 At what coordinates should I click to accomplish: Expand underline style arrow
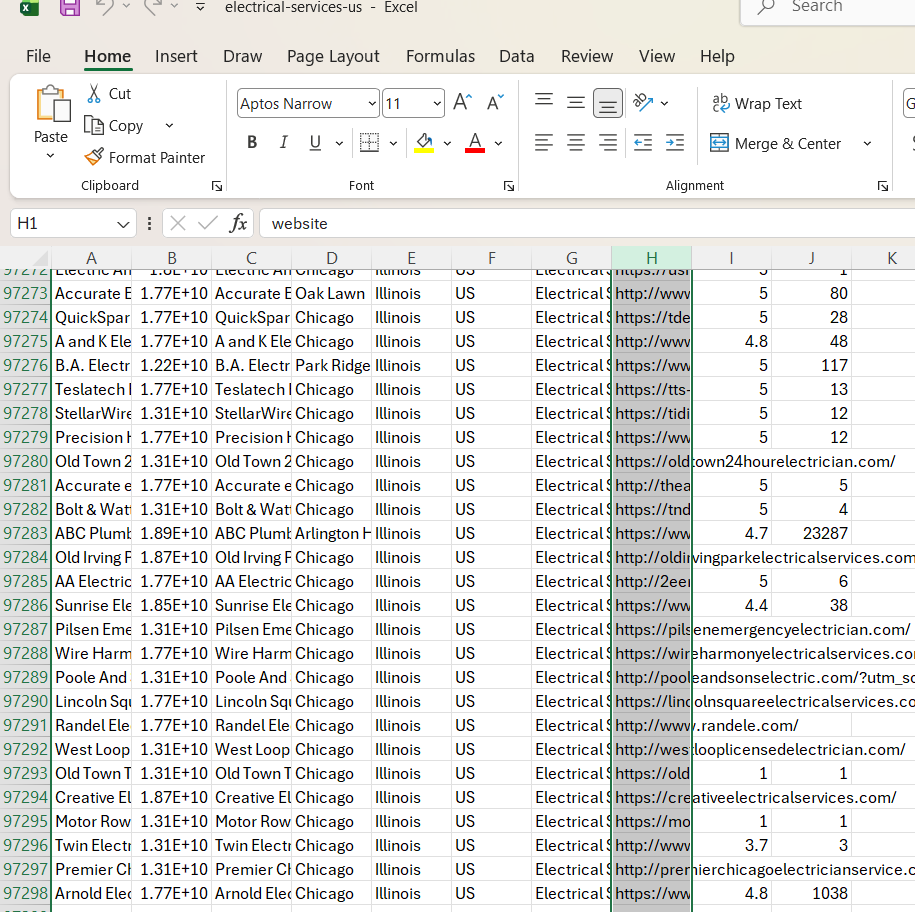click(x=339, y=143)
